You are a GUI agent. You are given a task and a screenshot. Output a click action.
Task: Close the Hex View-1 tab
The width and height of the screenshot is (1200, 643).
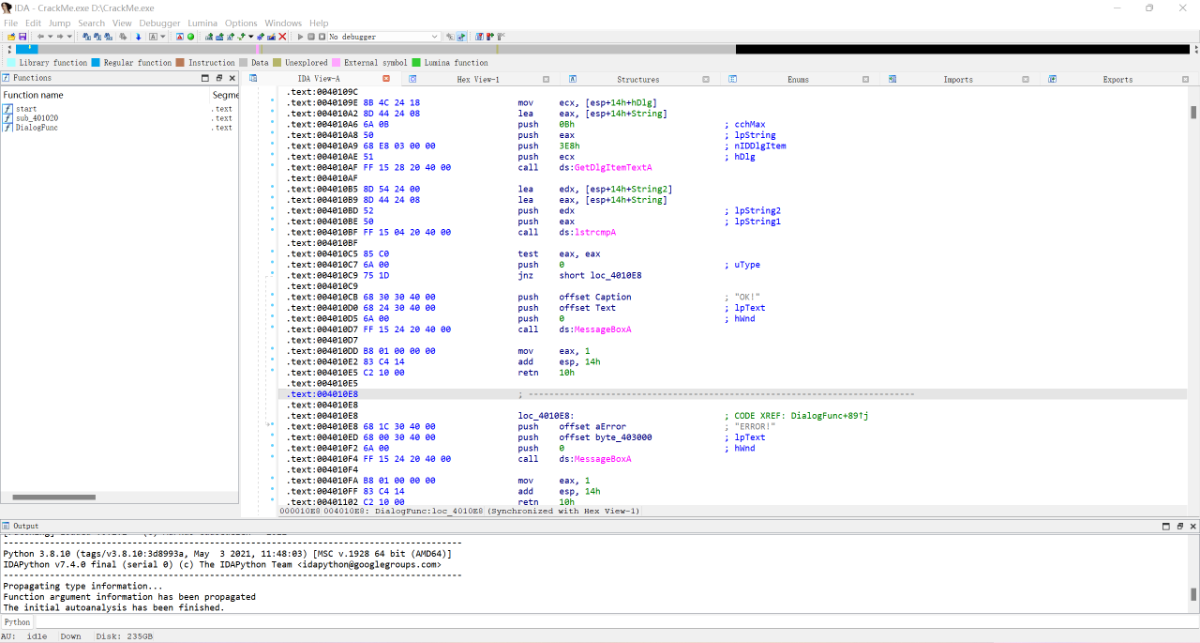point(544,79)
